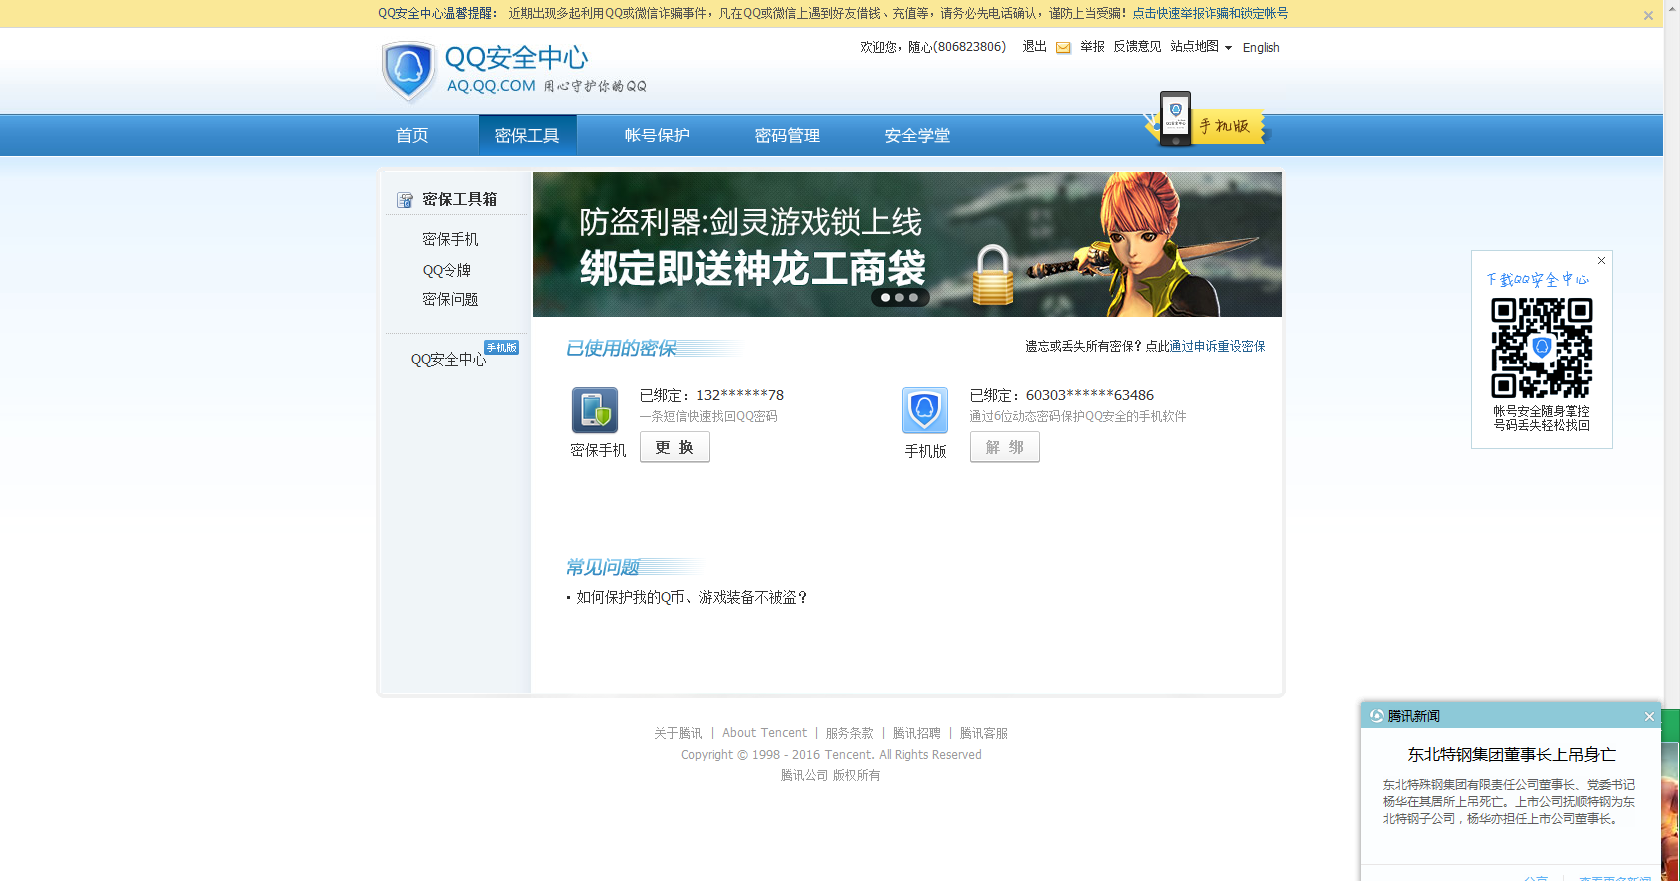
Task: Open the 腾讯客服 footer link
Action: (983, 733)
